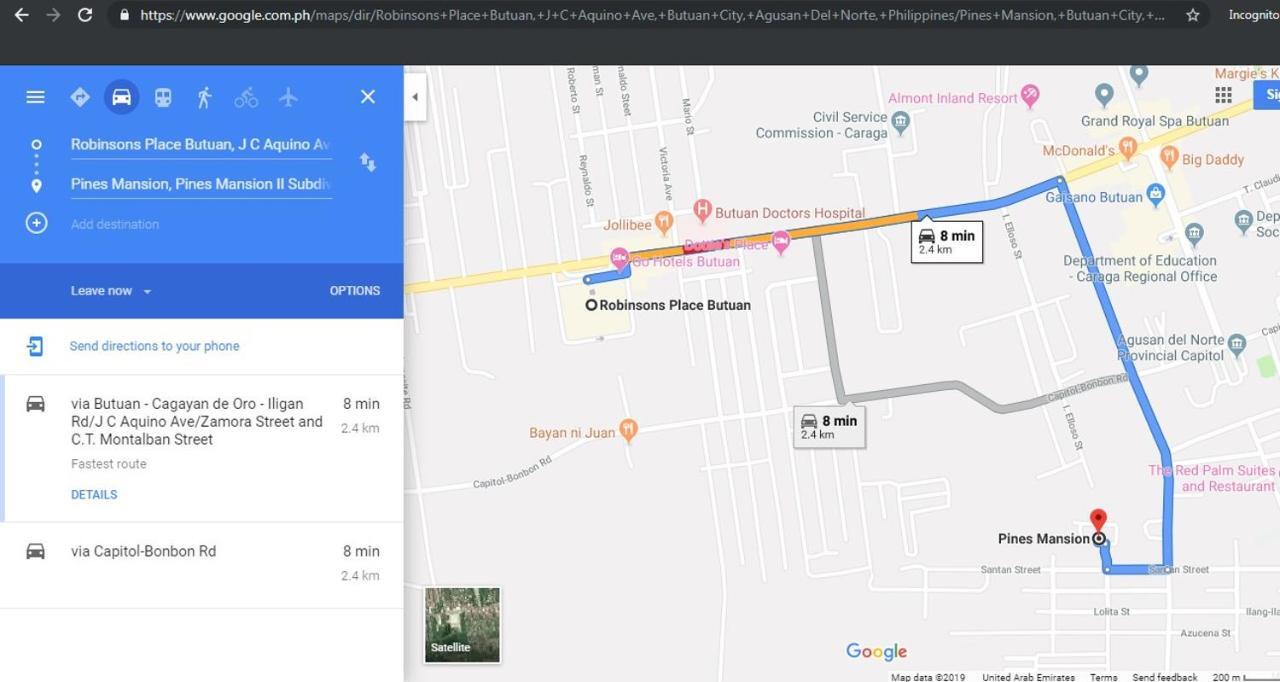Select walking travel mode icon
This screenshot has height=682, width=1280.
[x=205, y=97]
